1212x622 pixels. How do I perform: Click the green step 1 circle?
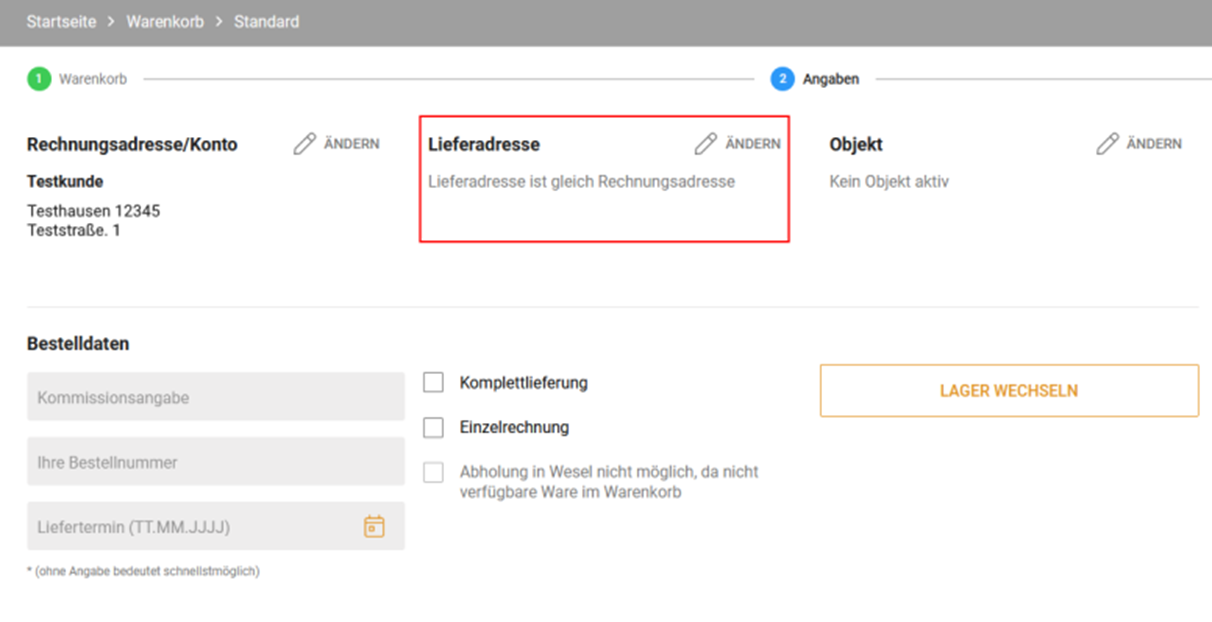[39, 79]
